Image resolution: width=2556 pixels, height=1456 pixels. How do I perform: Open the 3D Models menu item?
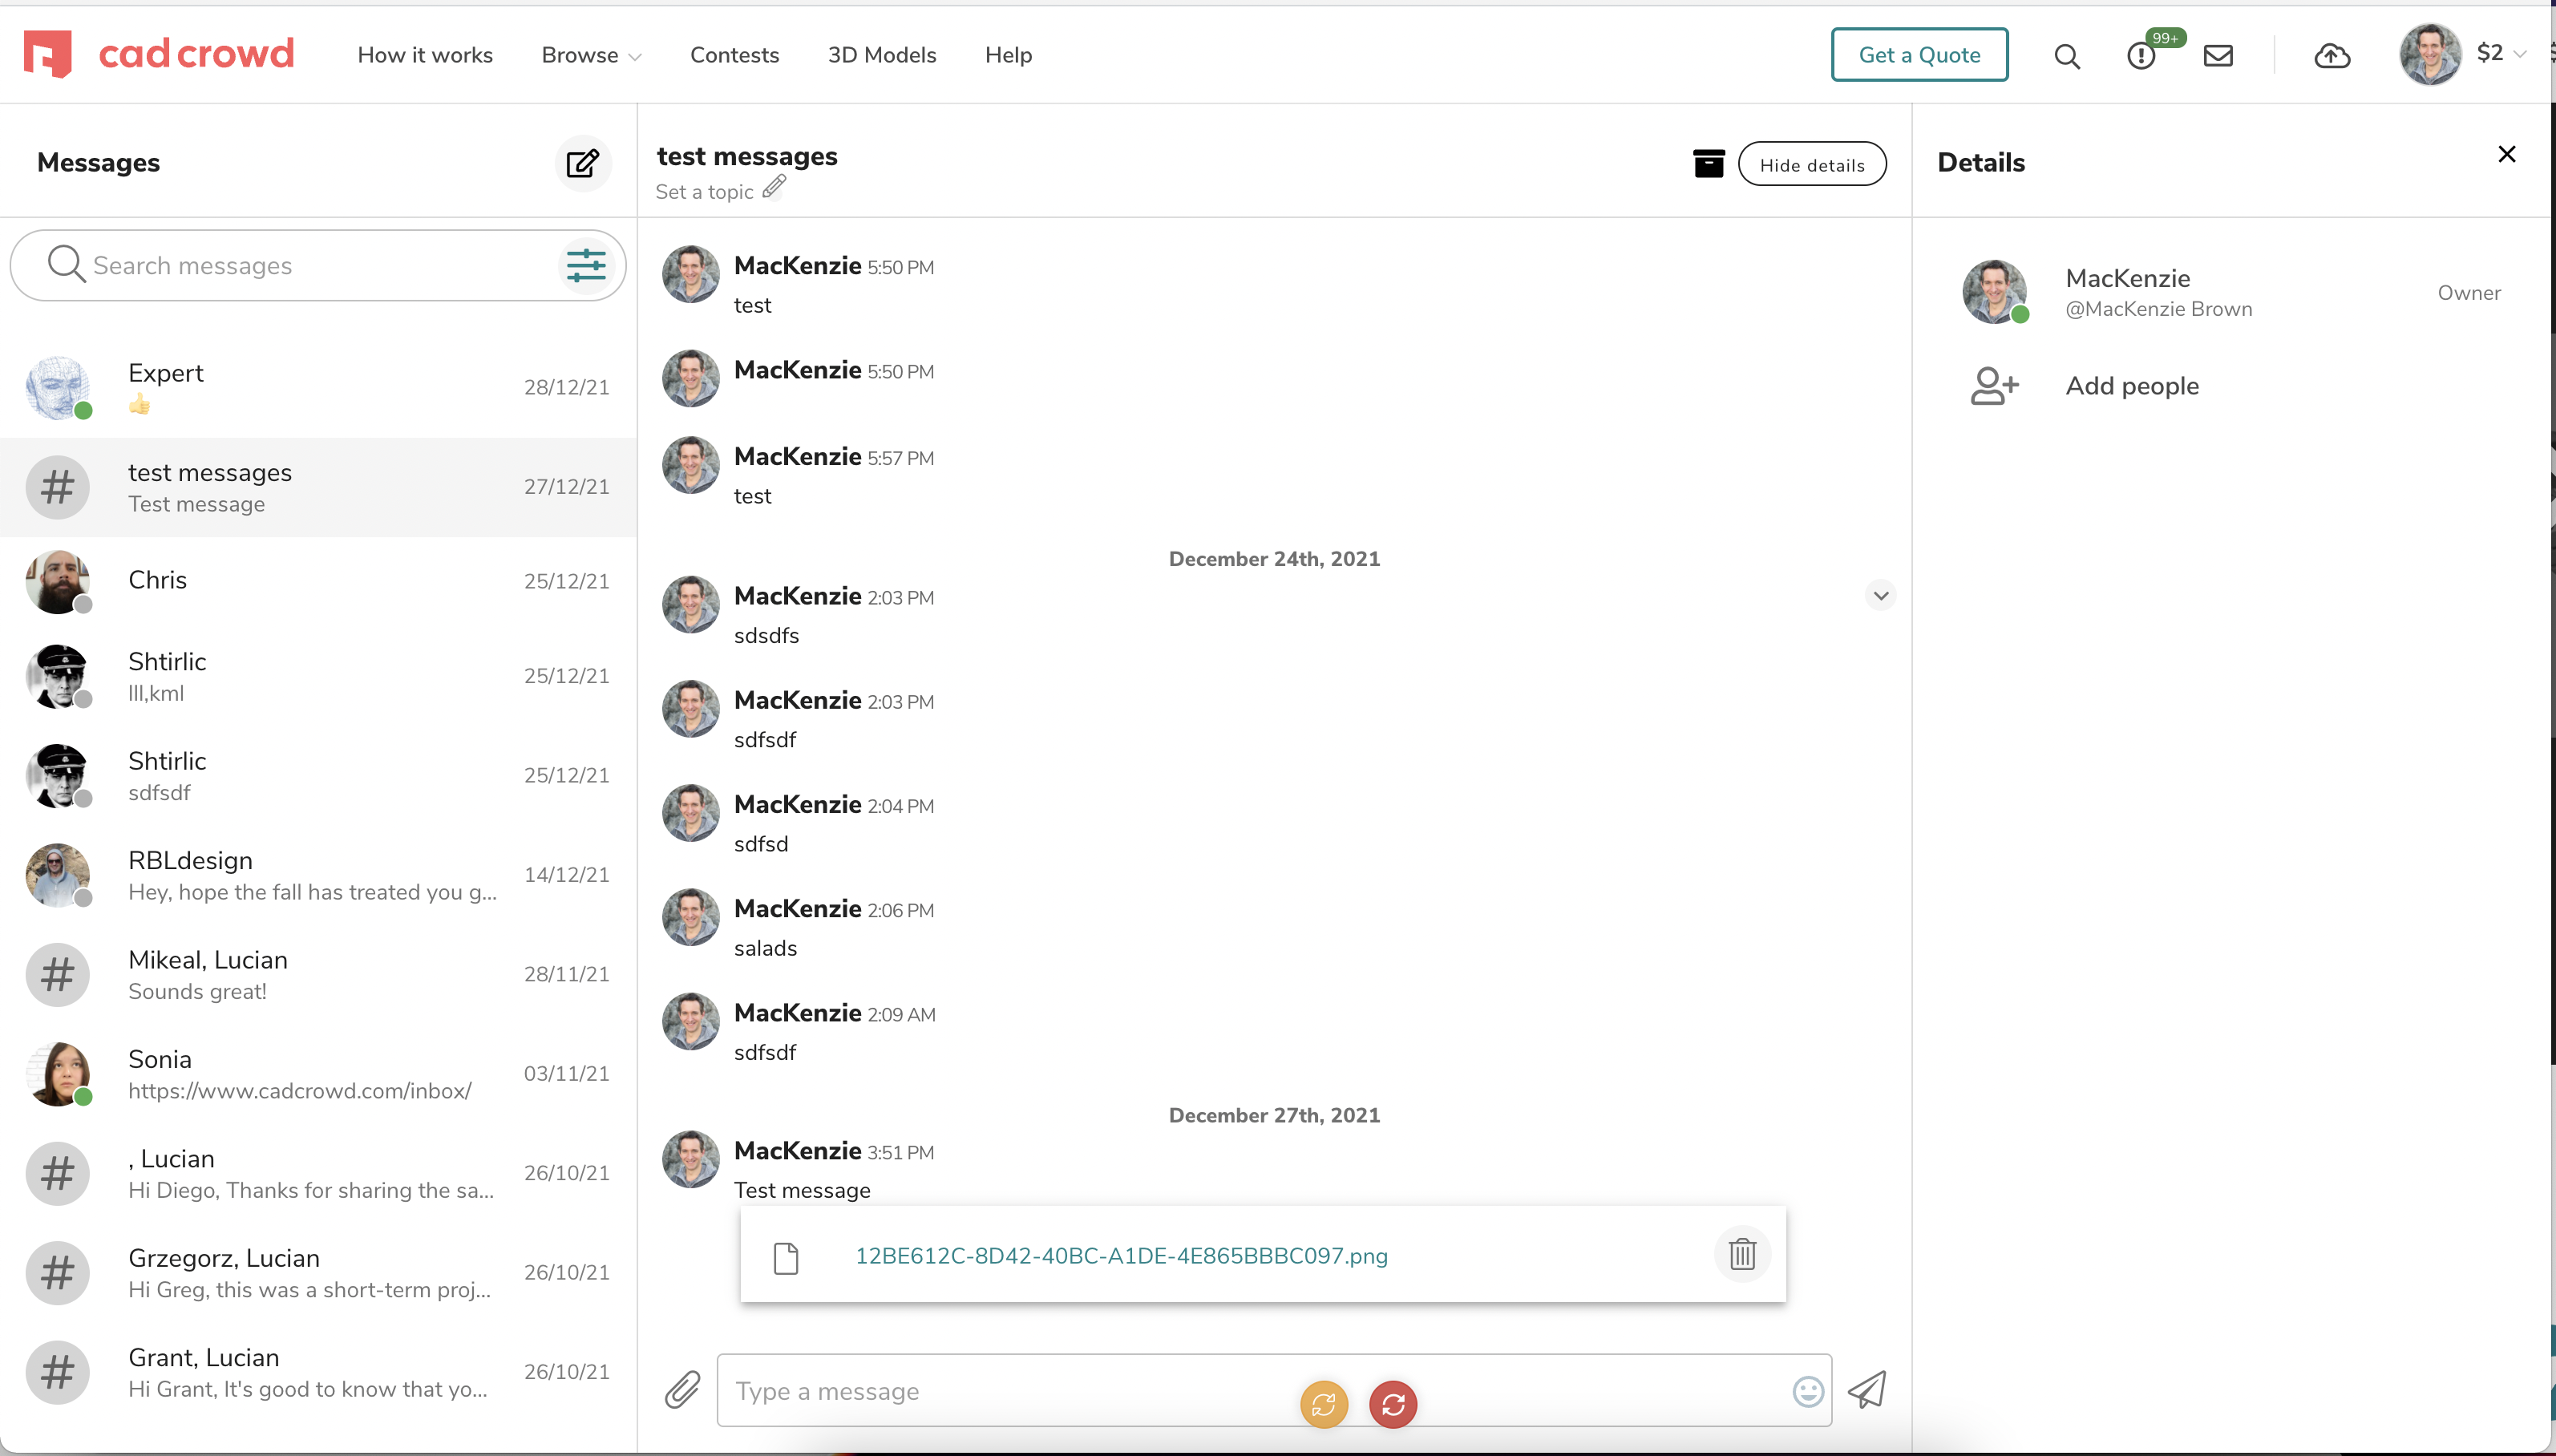point(881,55)
